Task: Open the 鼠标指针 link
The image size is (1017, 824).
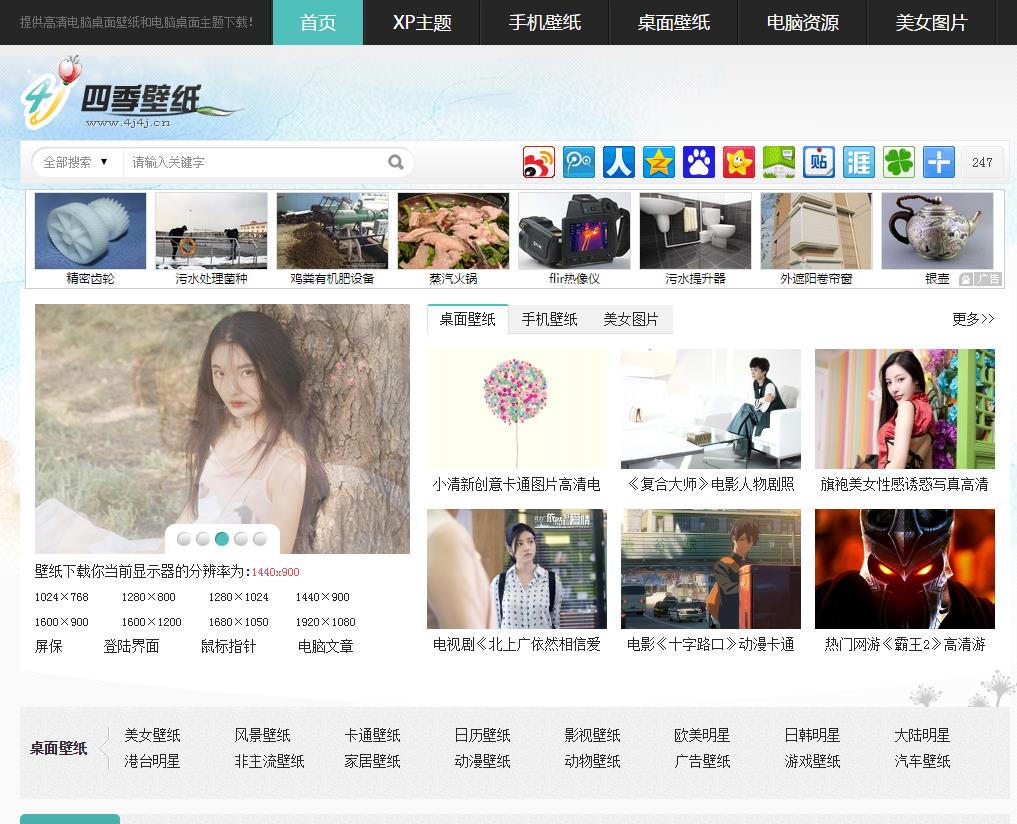Action: point(228,646)
